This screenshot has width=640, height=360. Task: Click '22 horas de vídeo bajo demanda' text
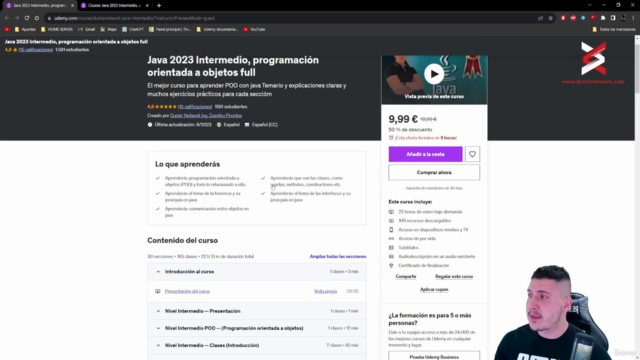coord(430,212)
